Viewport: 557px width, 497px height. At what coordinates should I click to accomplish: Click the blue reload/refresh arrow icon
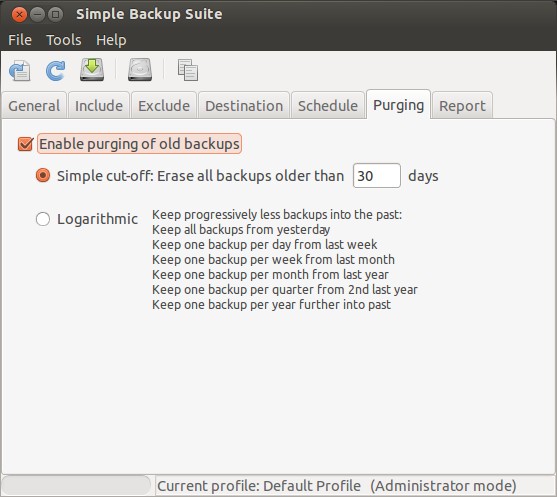56,70
